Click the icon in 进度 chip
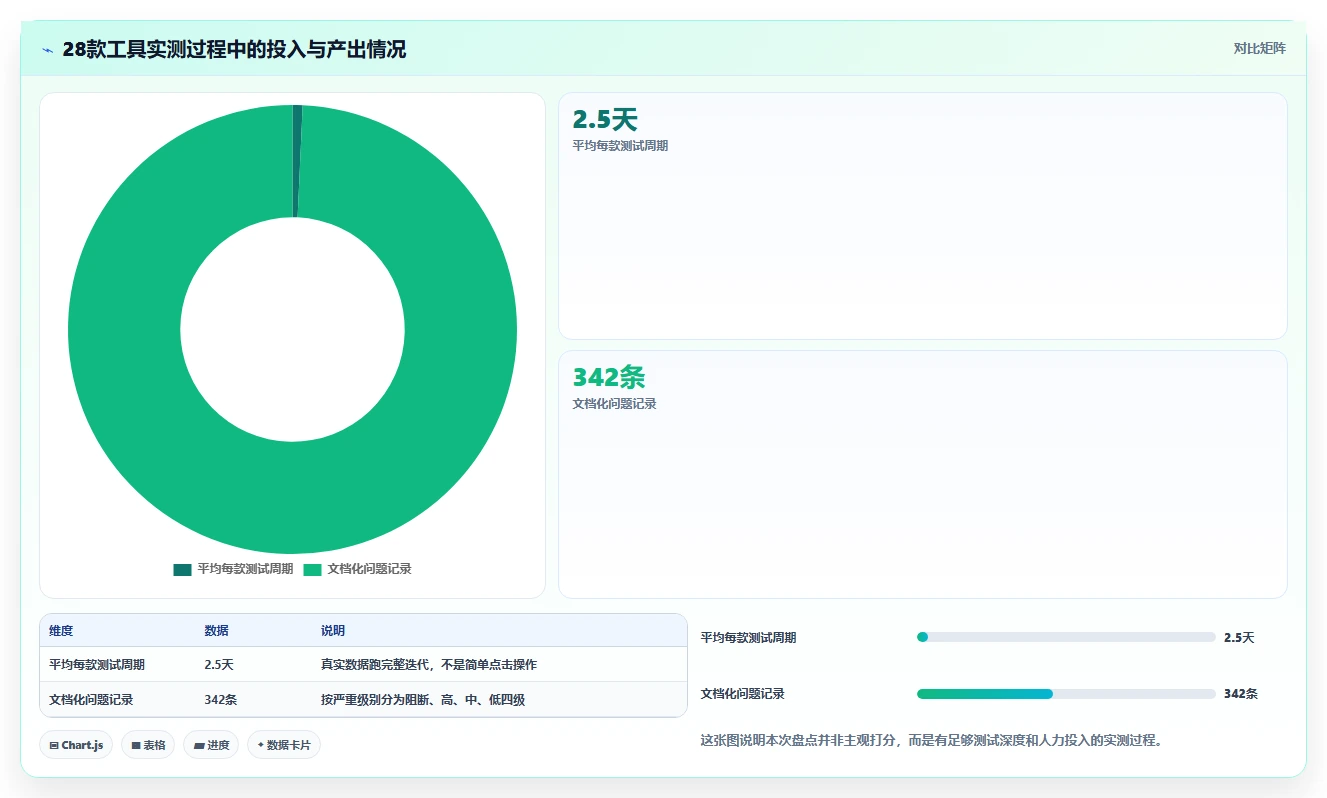Viewport: 1327px width, 798px height. (x=199, y=746)
